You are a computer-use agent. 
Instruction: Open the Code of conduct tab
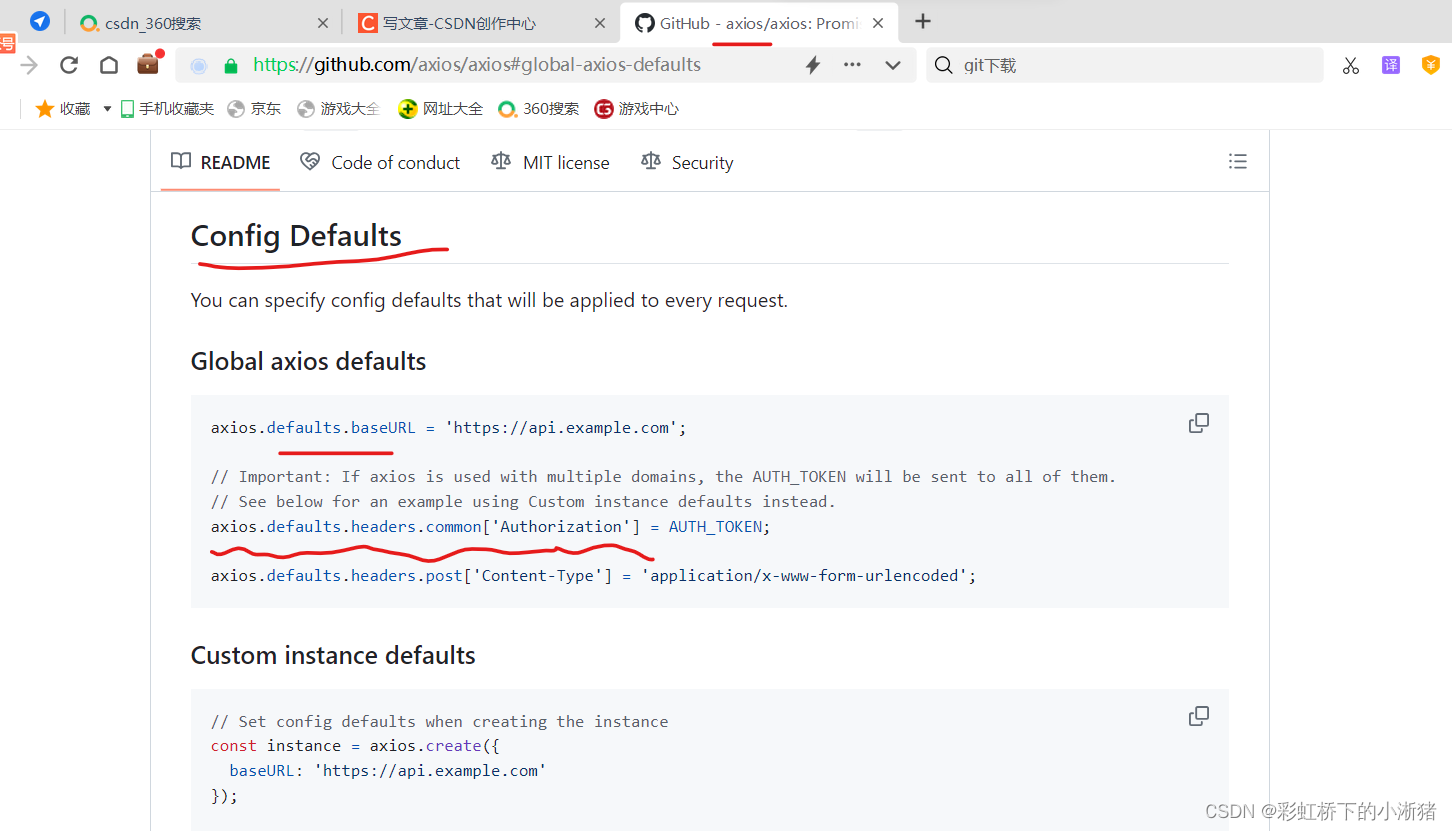(381, 162)
